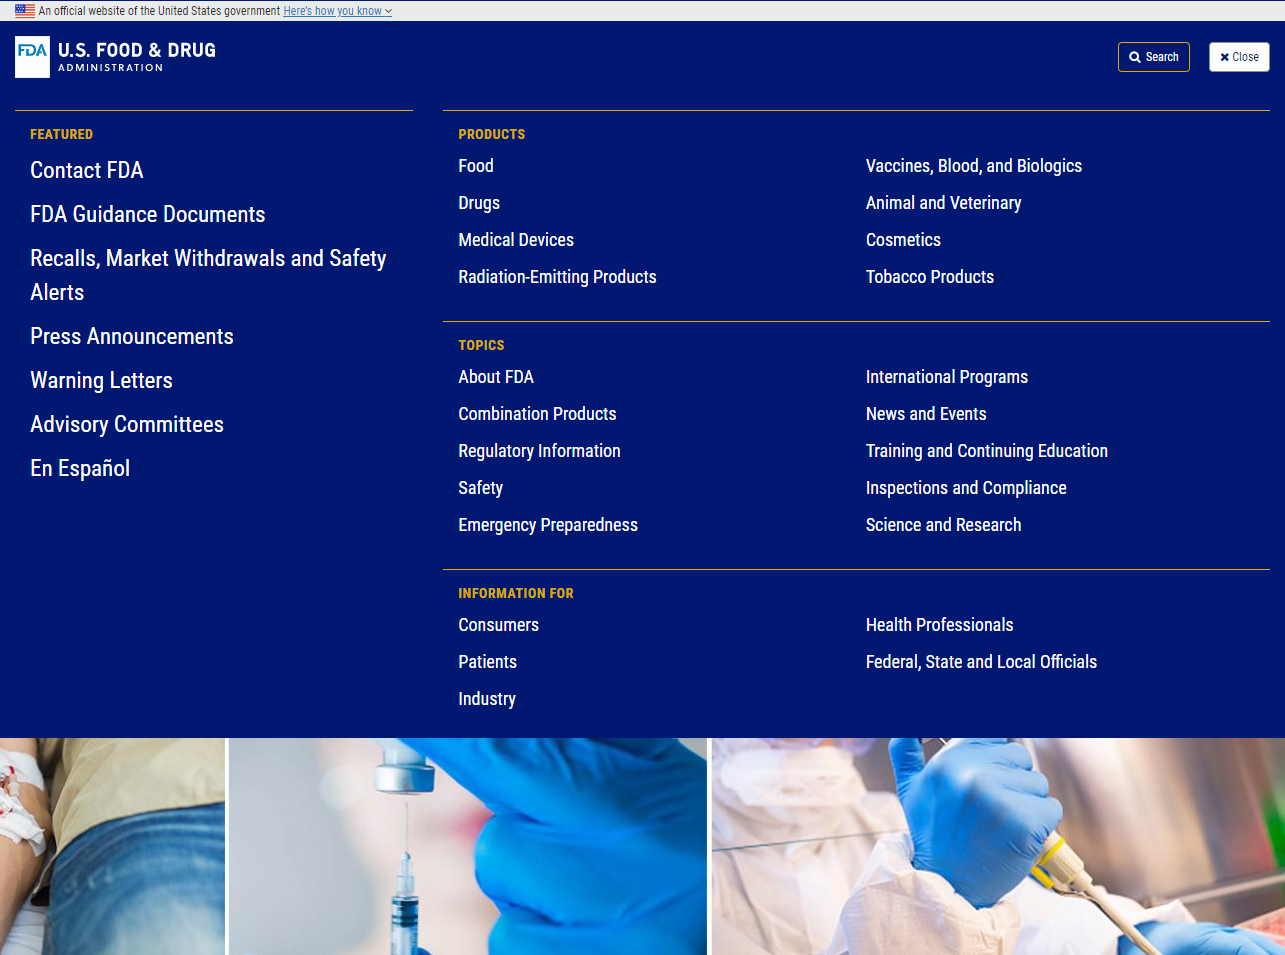Open Contact FDA link
The image size is (1285, 955).
pos(87,170)
